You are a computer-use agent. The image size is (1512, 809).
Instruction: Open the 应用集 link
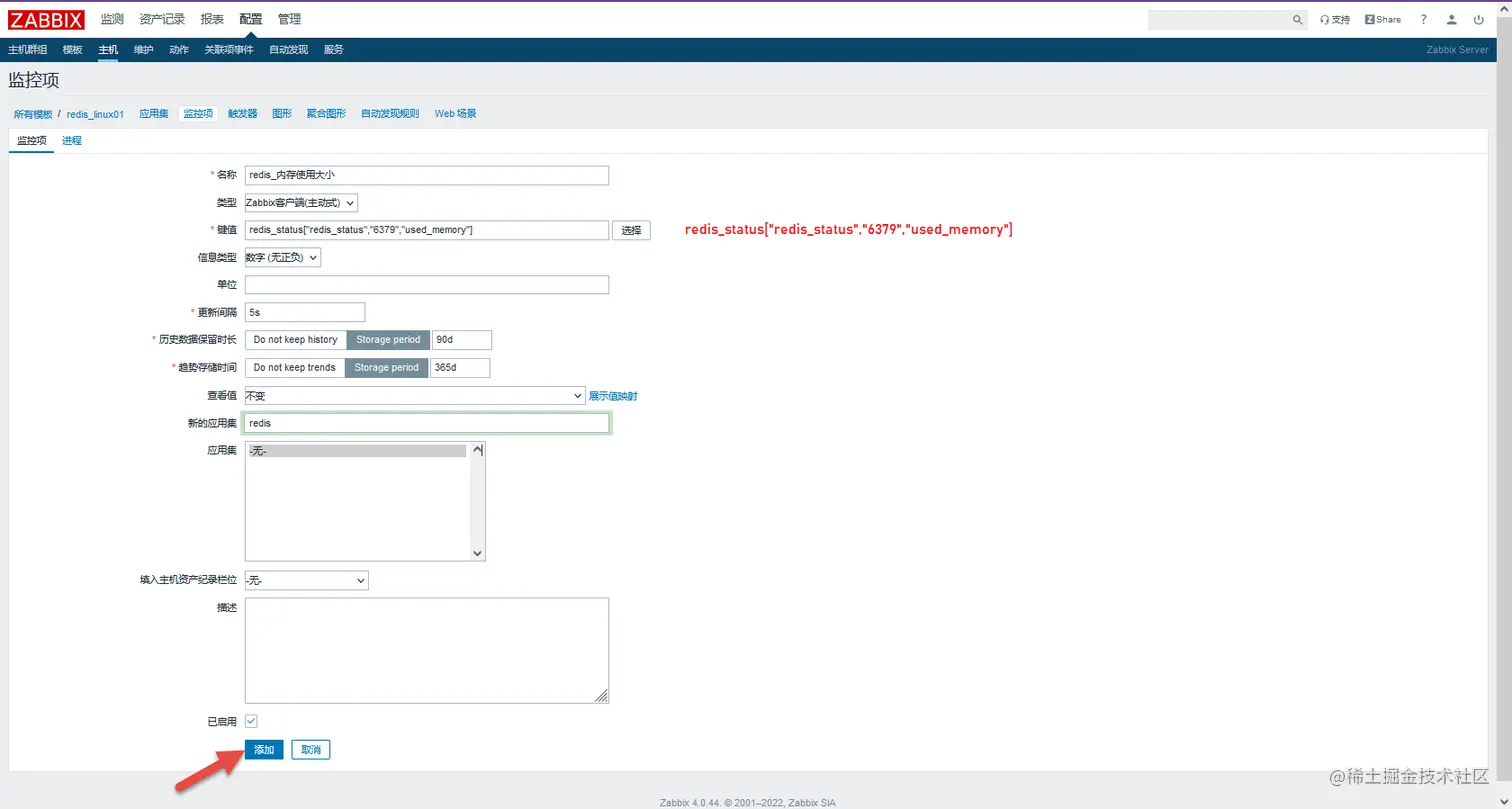click(154, 114)
